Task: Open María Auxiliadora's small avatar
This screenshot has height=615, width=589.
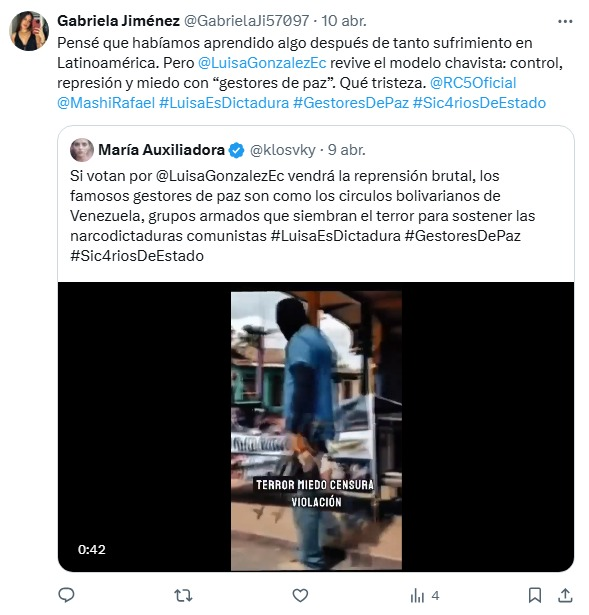Action: tap(82, 150)
